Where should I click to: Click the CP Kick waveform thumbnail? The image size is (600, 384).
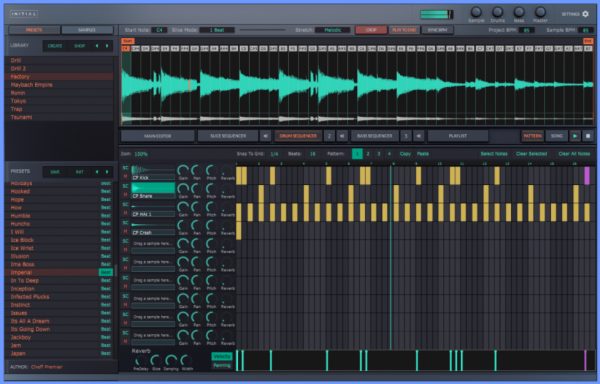point(153,170)
